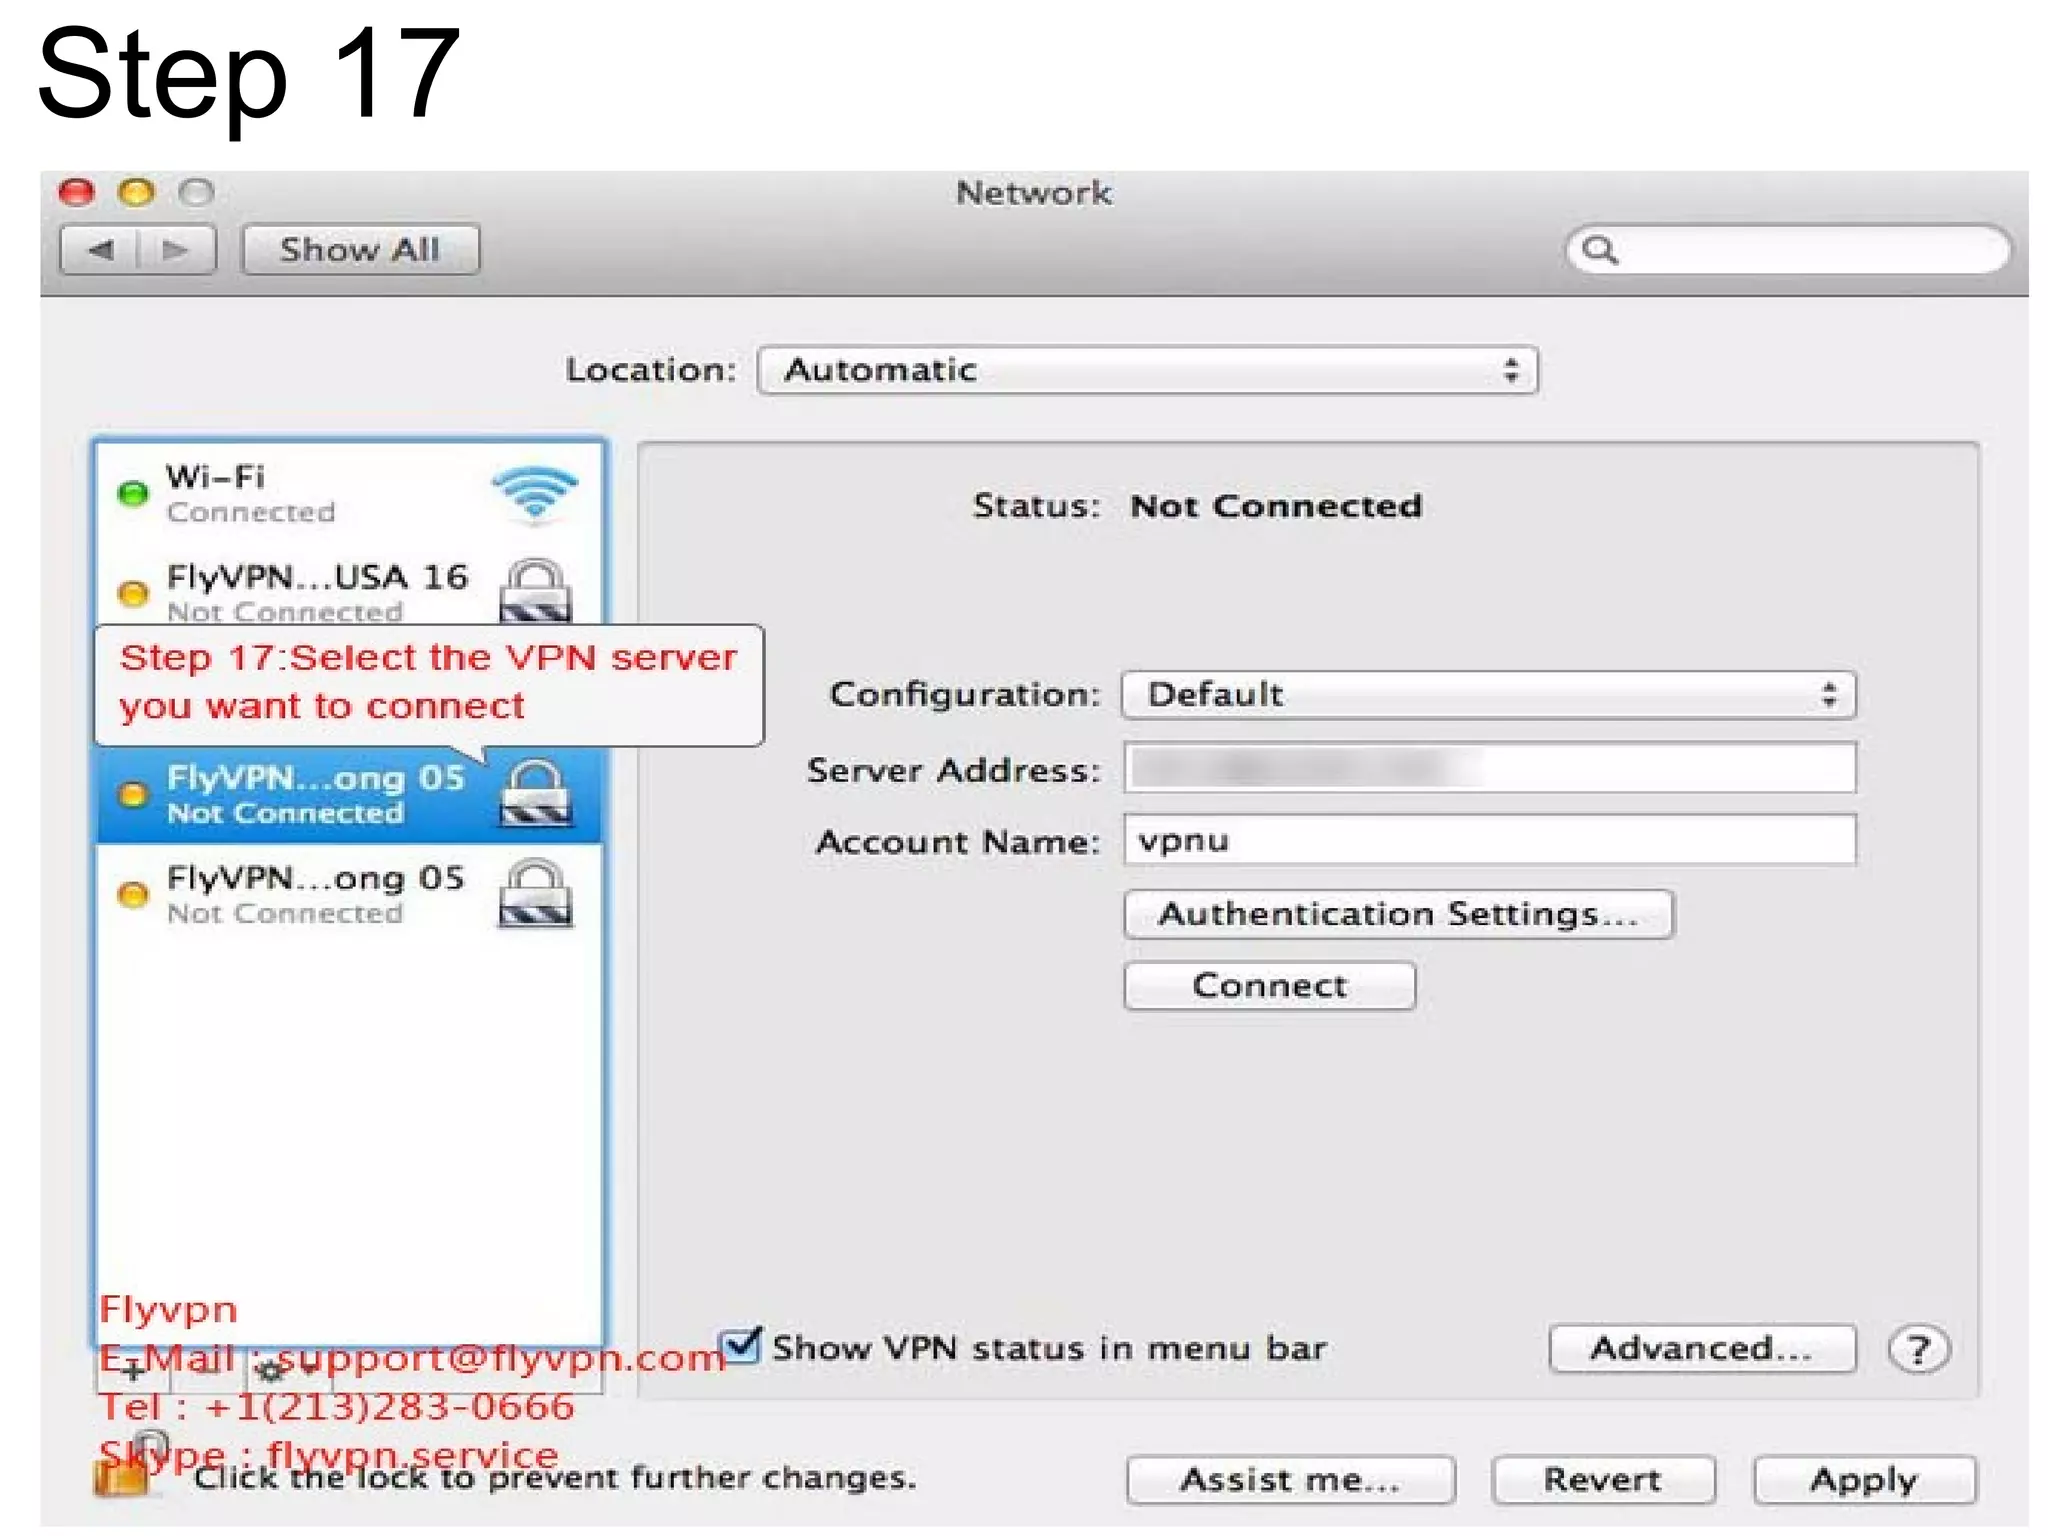2048x1536 pixels.
Task: Click the orange status dot of highlighted FlyVPN
Action: click(133, 795)
